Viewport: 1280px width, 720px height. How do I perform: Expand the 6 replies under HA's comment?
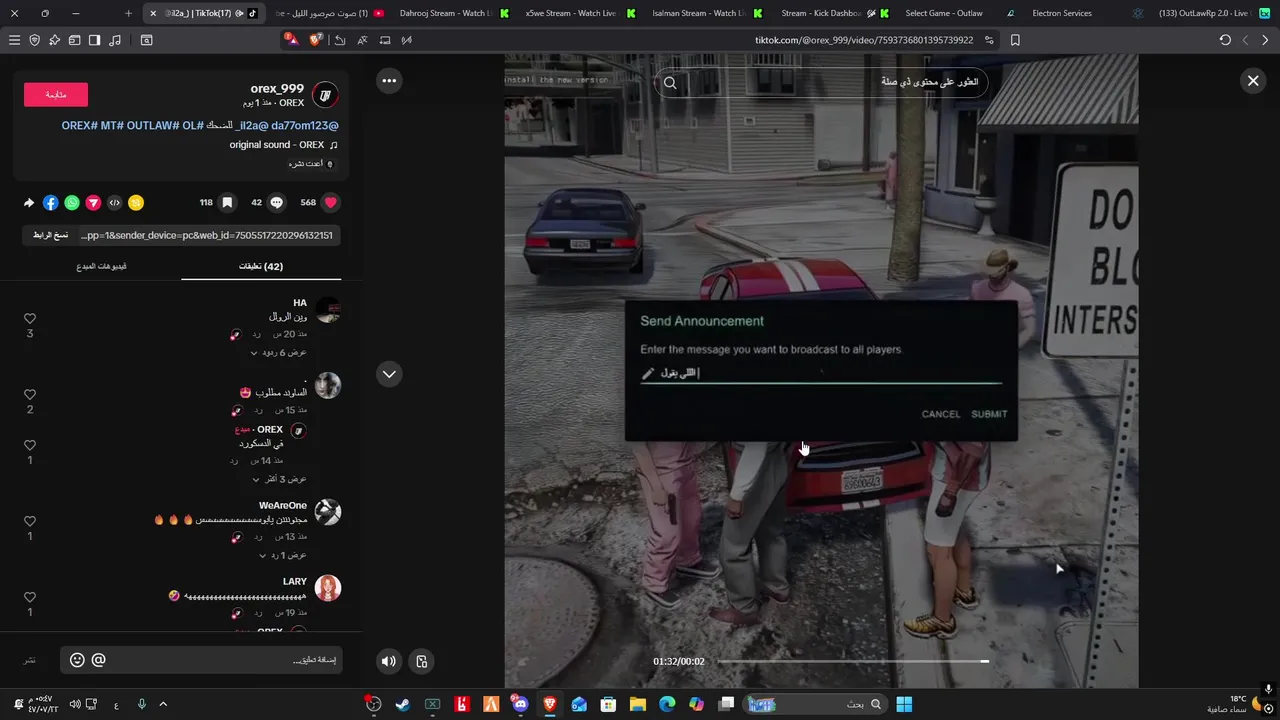[278, 353]
